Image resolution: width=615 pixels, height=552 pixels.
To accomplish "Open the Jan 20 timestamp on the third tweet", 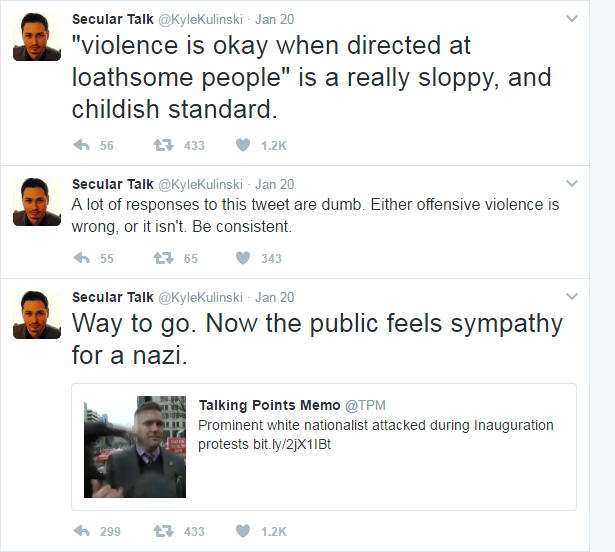I will (275, 297).
